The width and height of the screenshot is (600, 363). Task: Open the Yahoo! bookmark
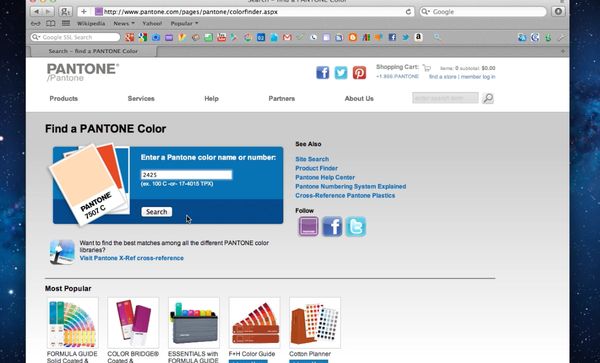152,23
